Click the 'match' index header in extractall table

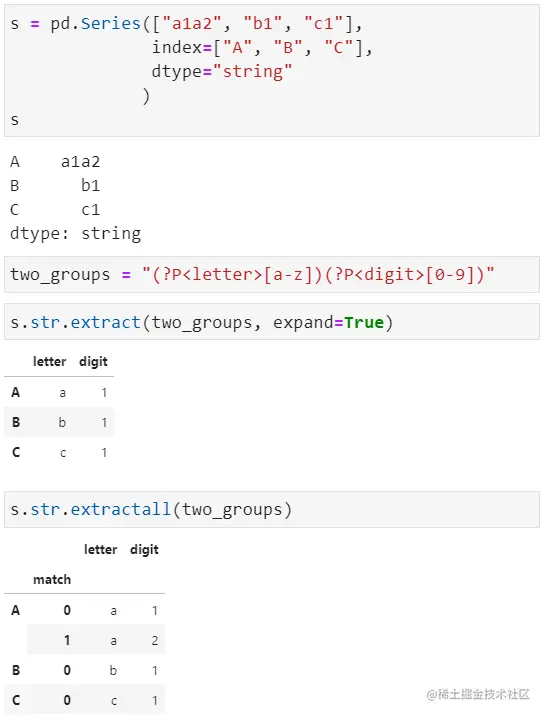[x=52, y=580]
